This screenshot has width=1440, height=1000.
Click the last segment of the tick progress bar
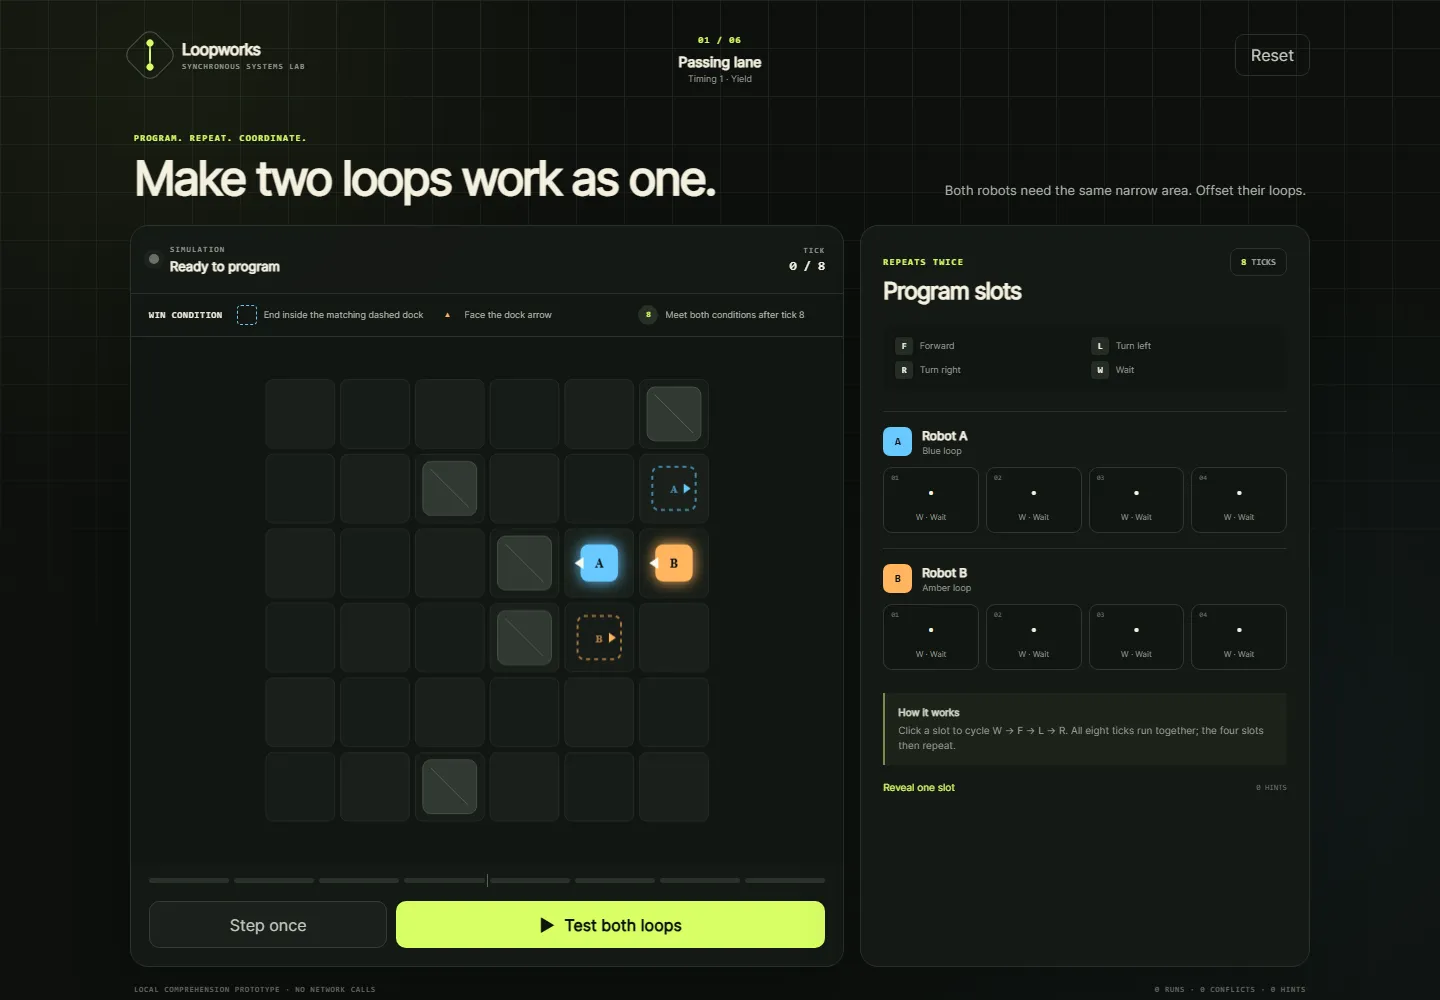click(x=785, y=880)
